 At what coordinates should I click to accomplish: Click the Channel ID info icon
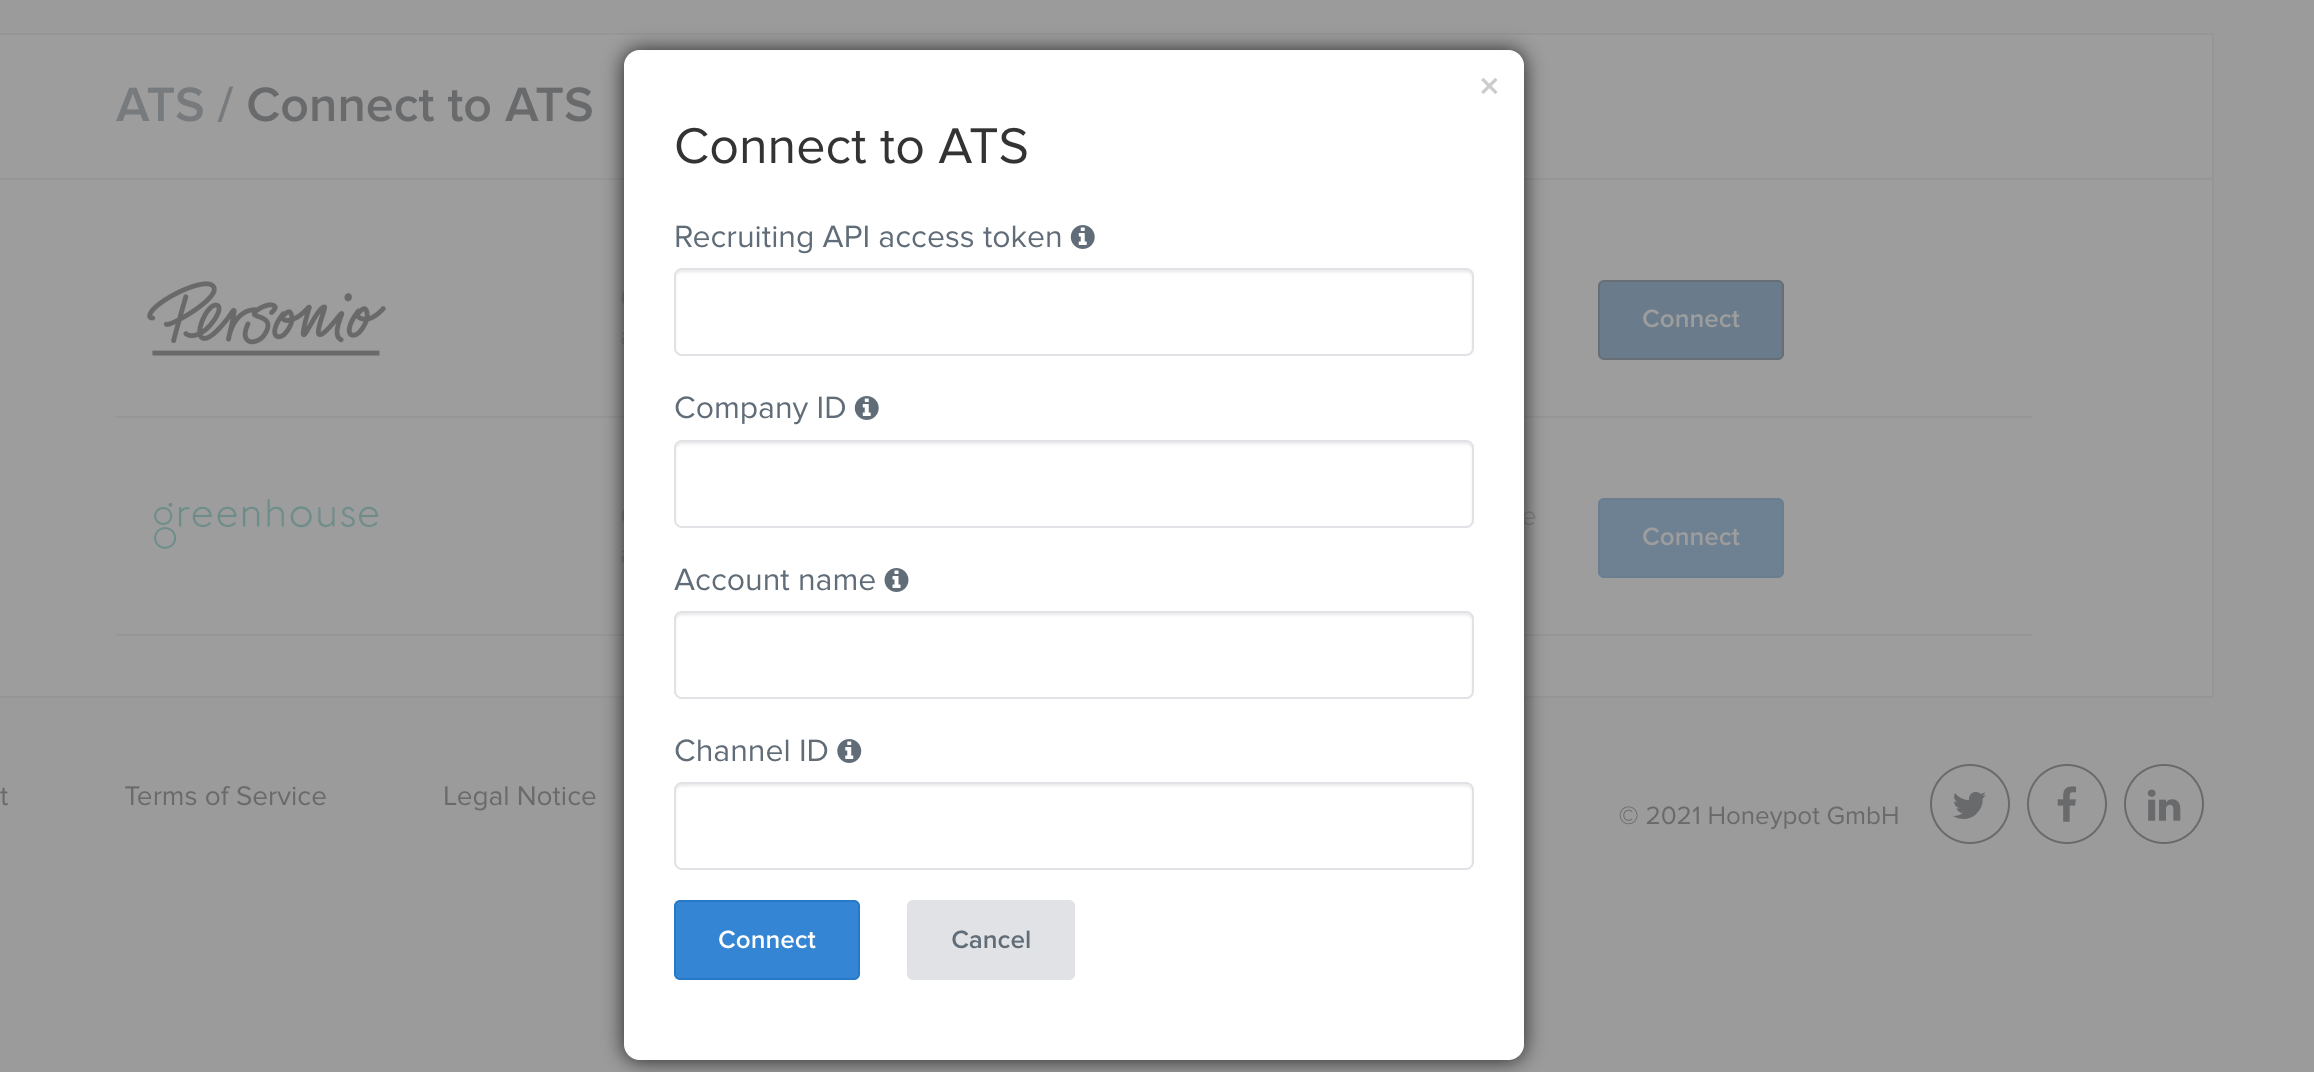(x=851, y=751)
